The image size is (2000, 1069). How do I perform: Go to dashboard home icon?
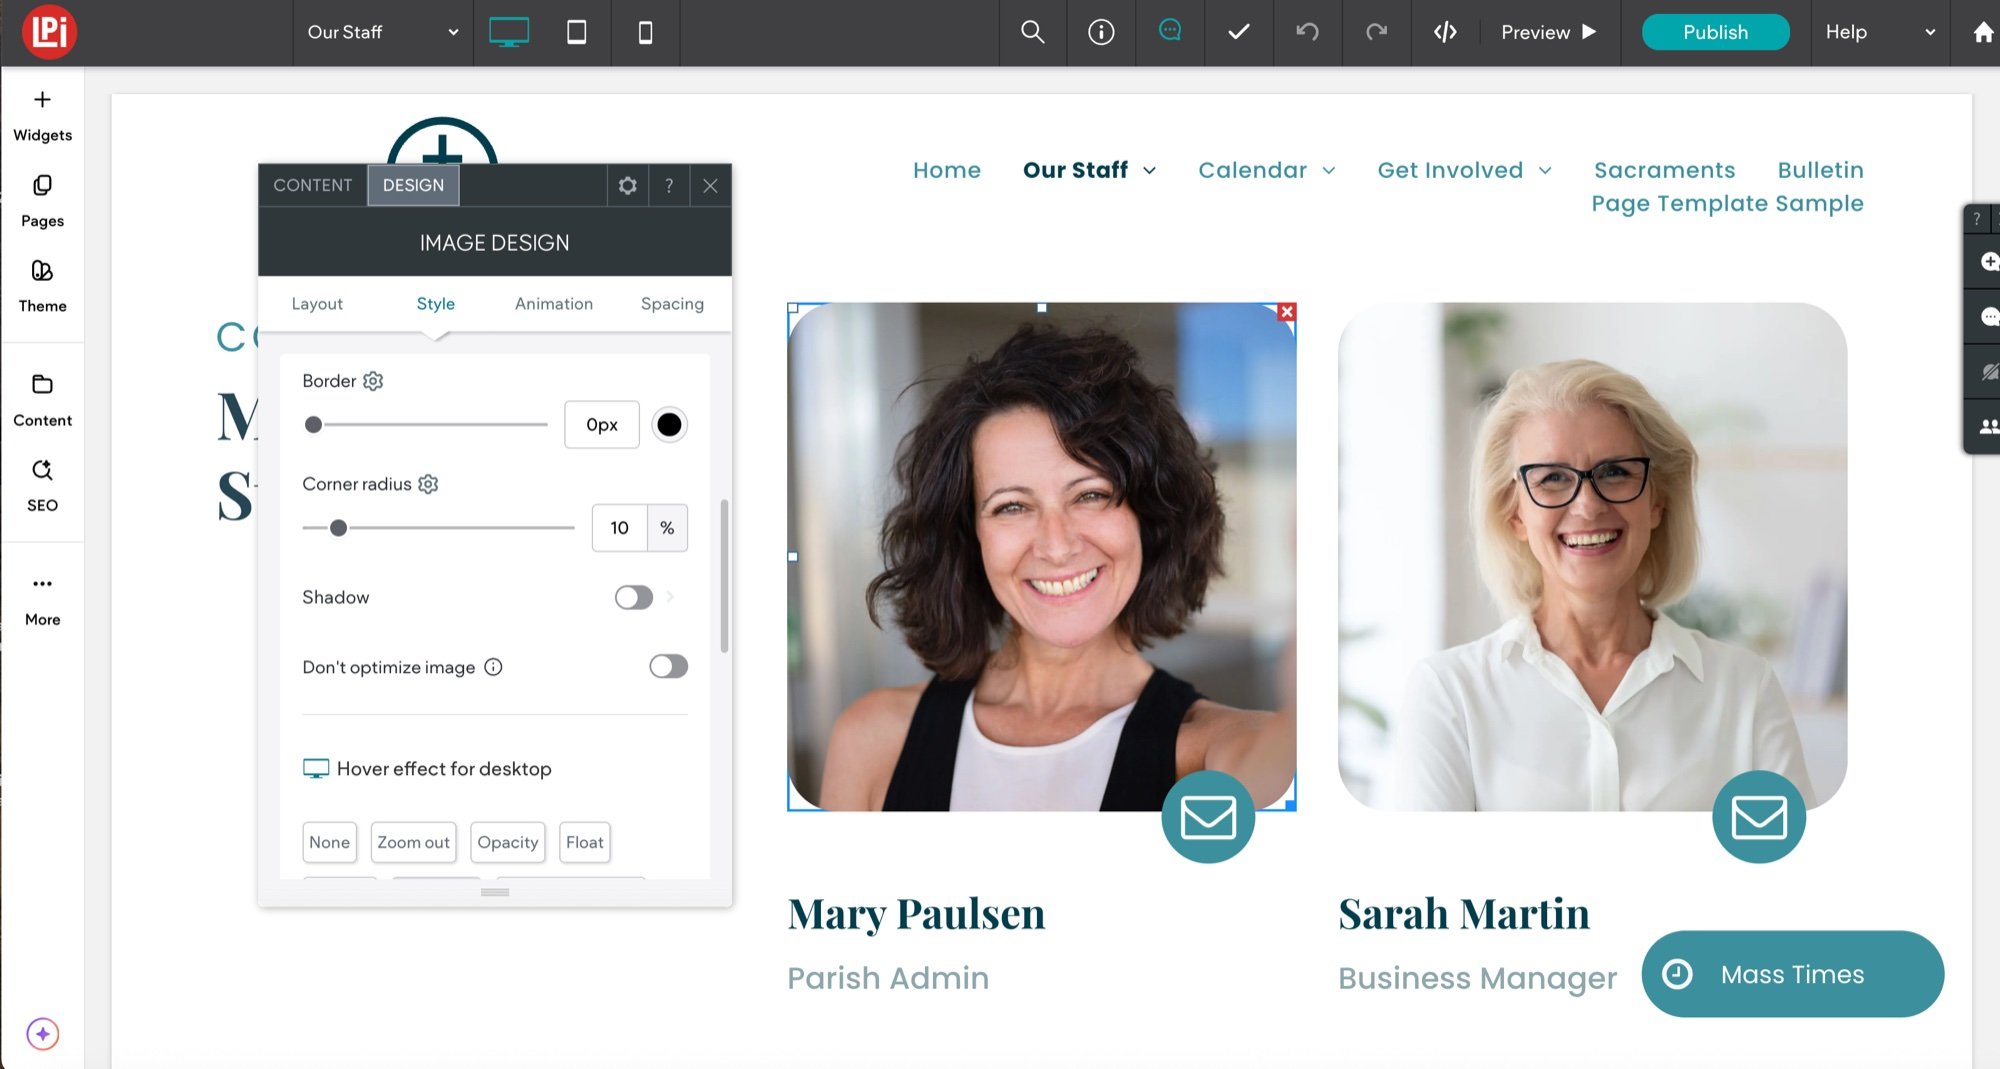(x=1983, y=32)
